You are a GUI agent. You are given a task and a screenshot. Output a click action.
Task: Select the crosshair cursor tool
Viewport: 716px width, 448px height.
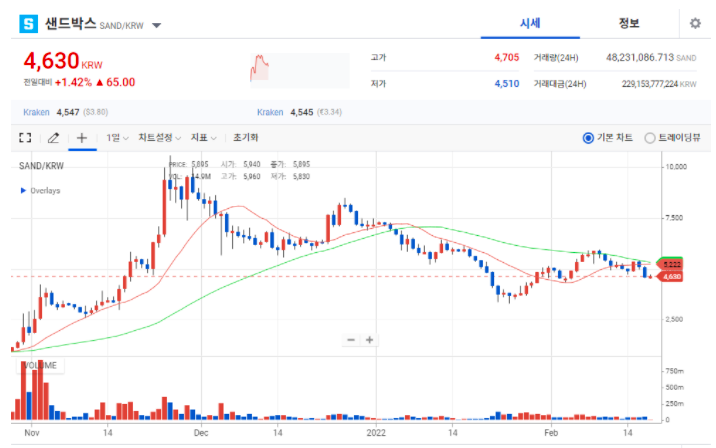coord(81,137)
